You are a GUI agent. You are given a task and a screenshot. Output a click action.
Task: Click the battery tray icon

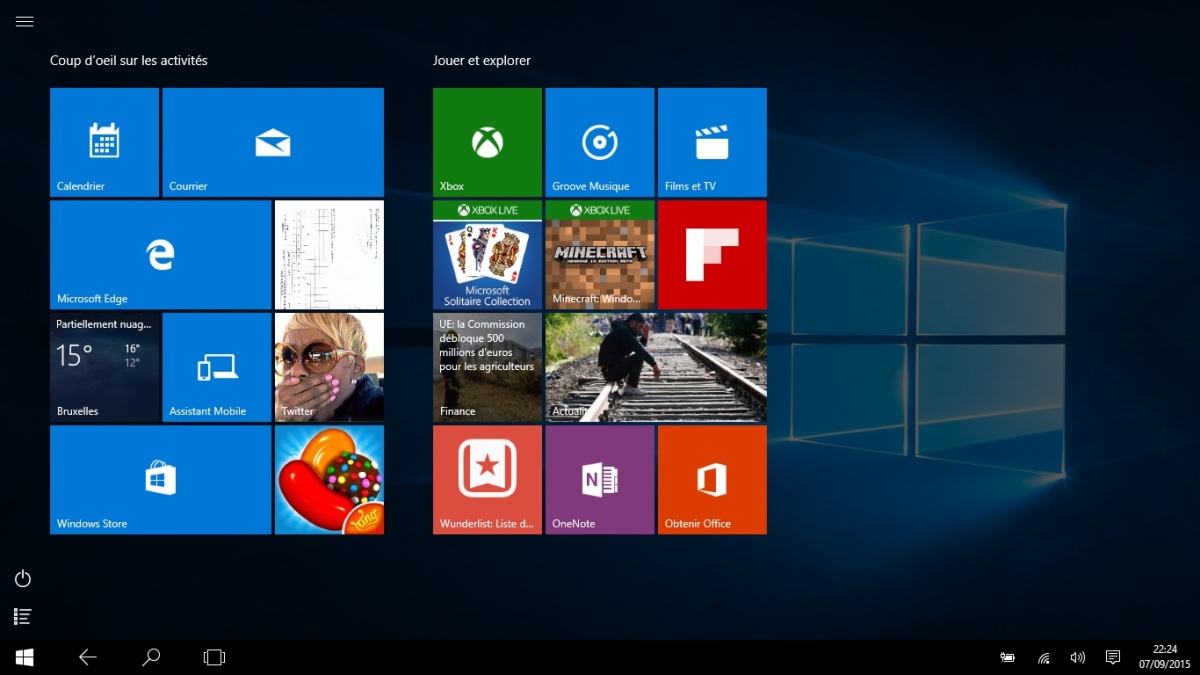[1008, 658]
